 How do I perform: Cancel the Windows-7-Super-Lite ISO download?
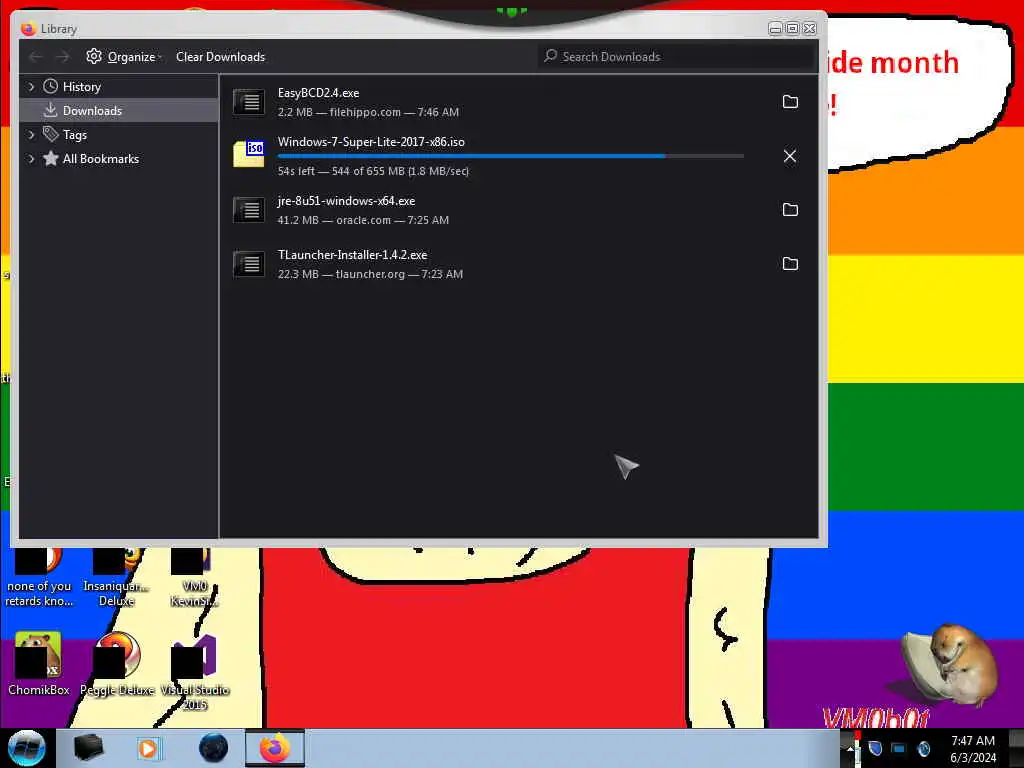coord(790,156)
